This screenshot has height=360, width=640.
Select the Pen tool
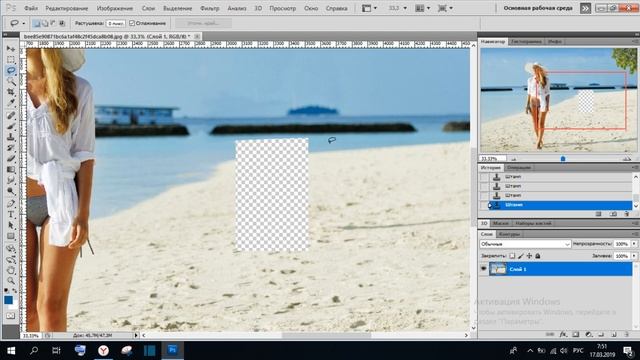coord(11,203)
